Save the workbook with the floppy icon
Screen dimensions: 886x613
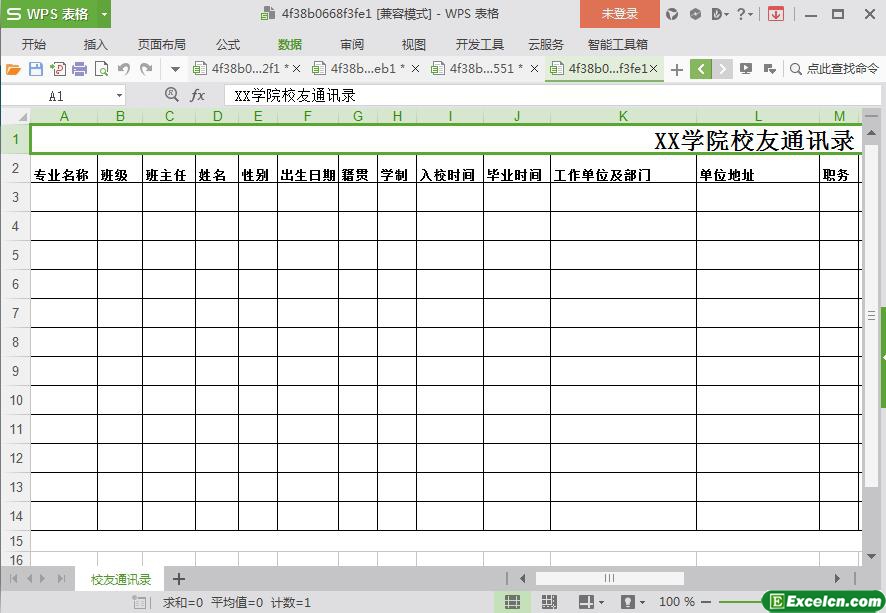[x=36, y=69]
